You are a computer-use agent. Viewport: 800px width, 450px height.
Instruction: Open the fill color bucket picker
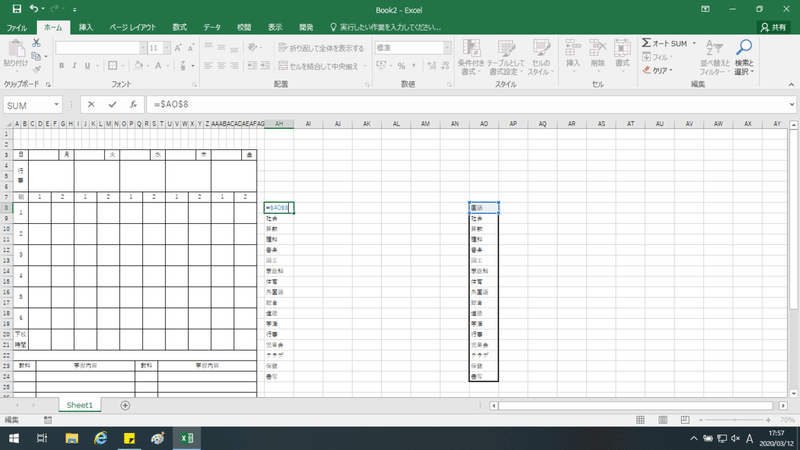point(139,65)
